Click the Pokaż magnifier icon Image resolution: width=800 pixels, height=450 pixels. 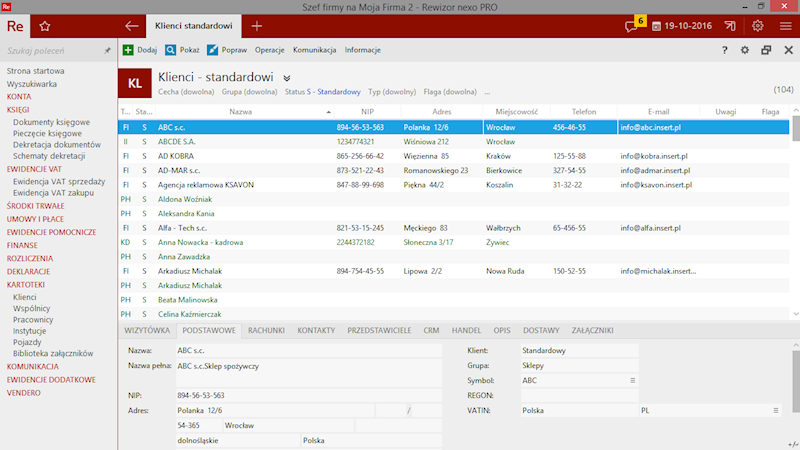coord(170,50)
